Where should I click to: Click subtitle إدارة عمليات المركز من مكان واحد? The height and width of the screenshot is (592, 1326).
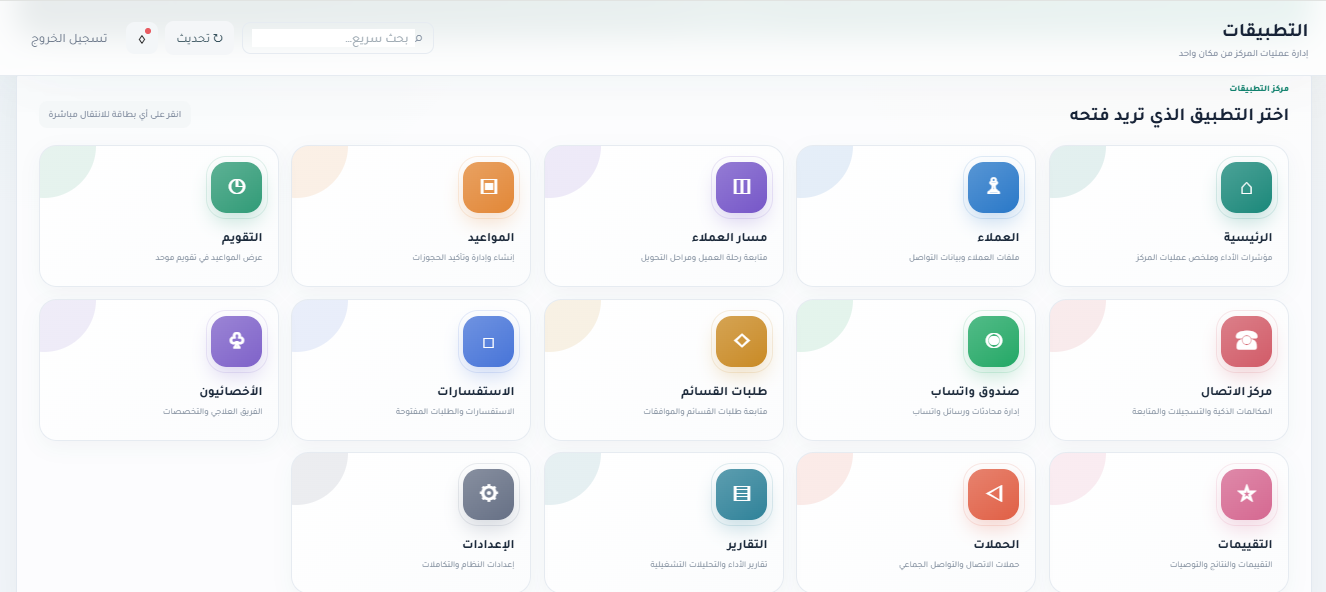tap(1243, 52)
